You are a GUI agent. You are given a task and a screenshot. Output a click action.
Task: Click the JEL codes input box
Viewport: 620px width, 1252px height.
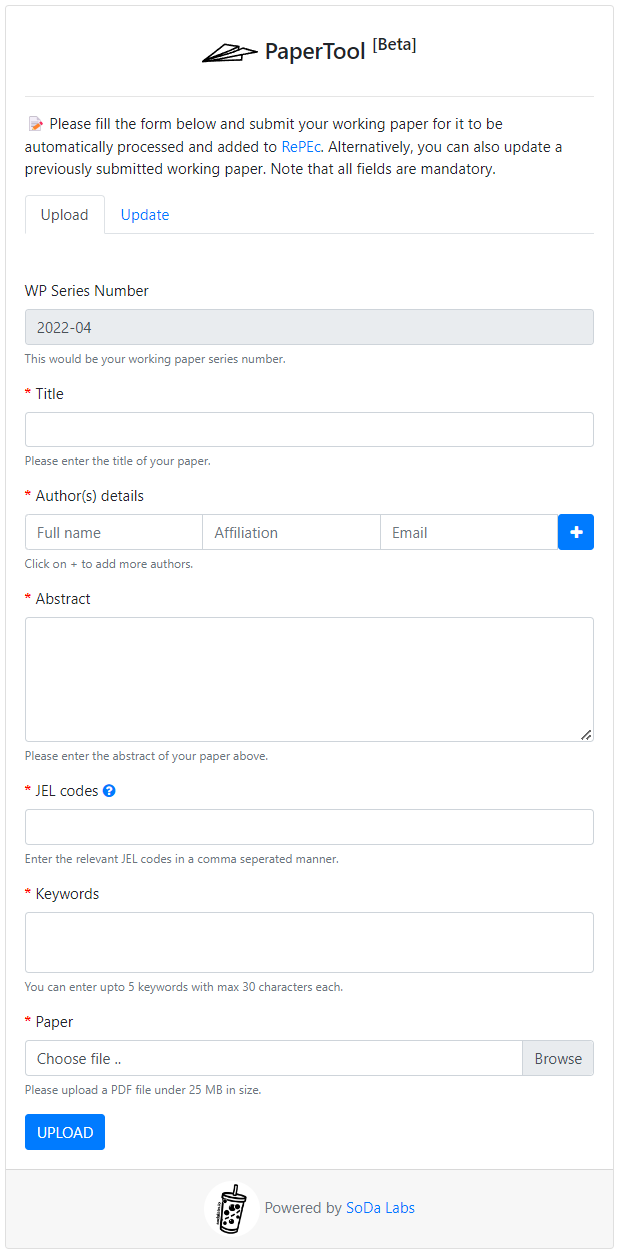(309, 827)
